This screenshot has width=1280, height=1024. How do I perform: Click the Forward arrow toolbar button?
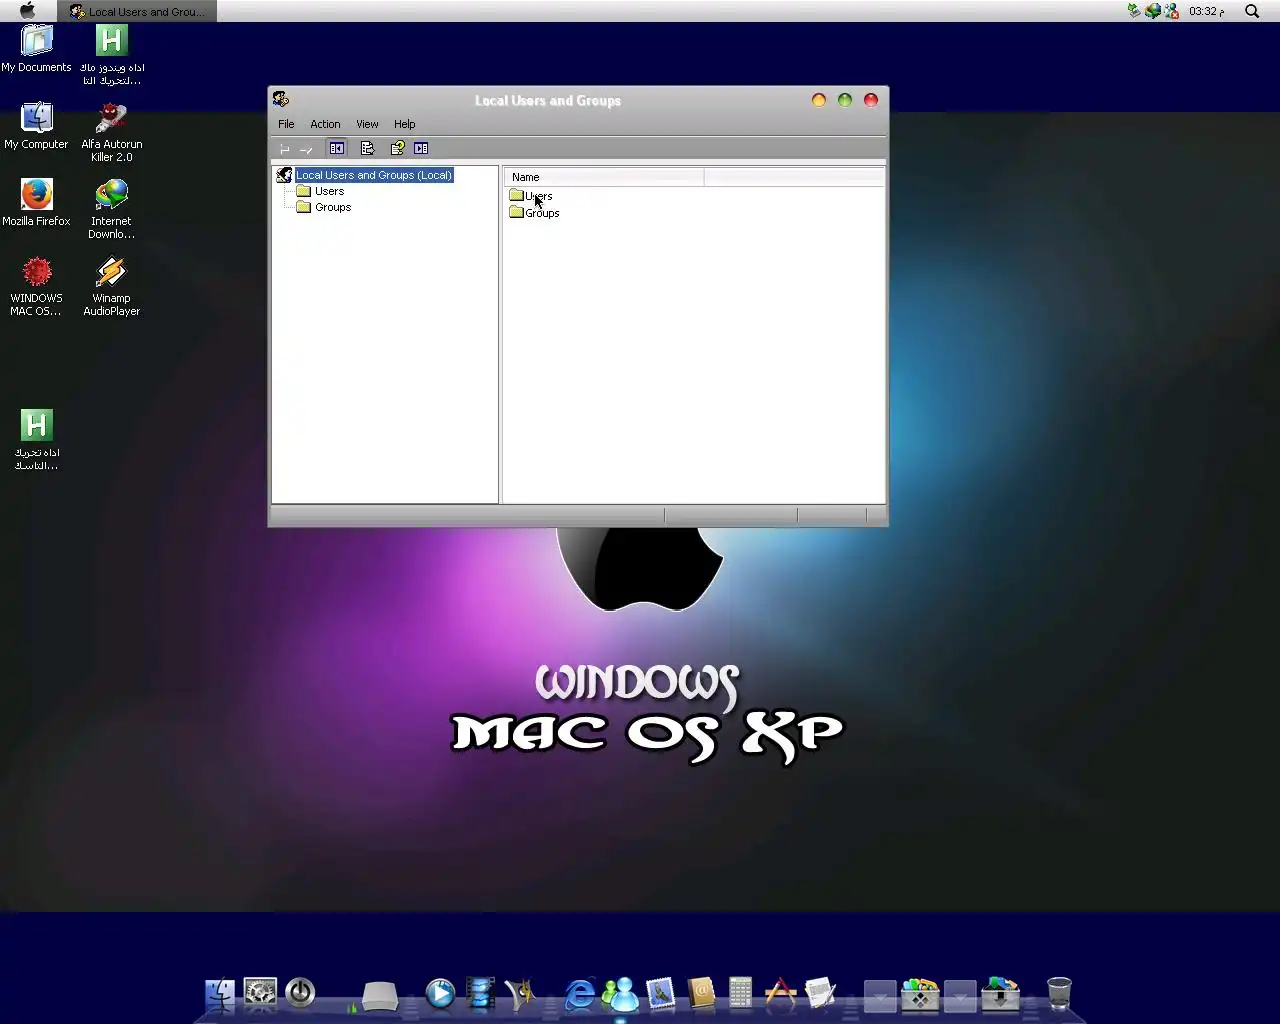(x=307, y=149)
